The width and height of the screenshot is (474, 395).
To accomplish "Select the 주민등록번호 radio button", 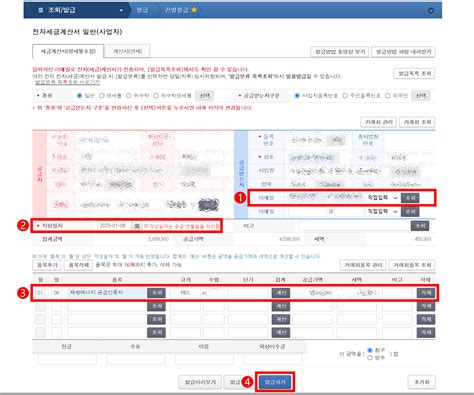I will click(x=345, y=96).
